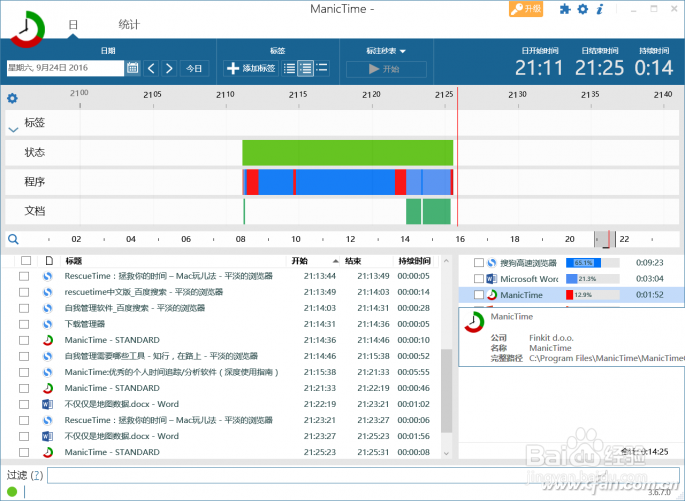Click Sogou browser icon in summary list

coord(491,263)
